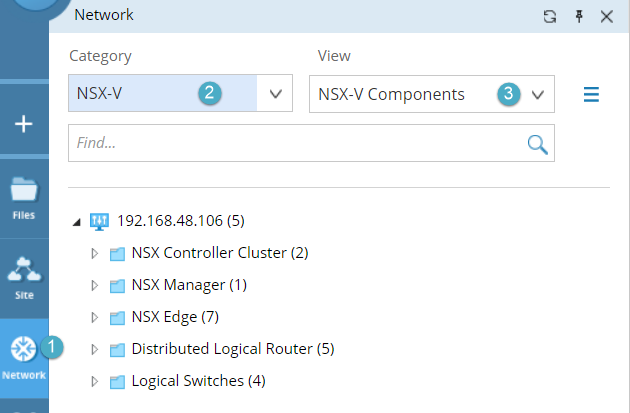Click the plus add icon in sidebar
The image size is (630, 413).
tap(24, 124)
